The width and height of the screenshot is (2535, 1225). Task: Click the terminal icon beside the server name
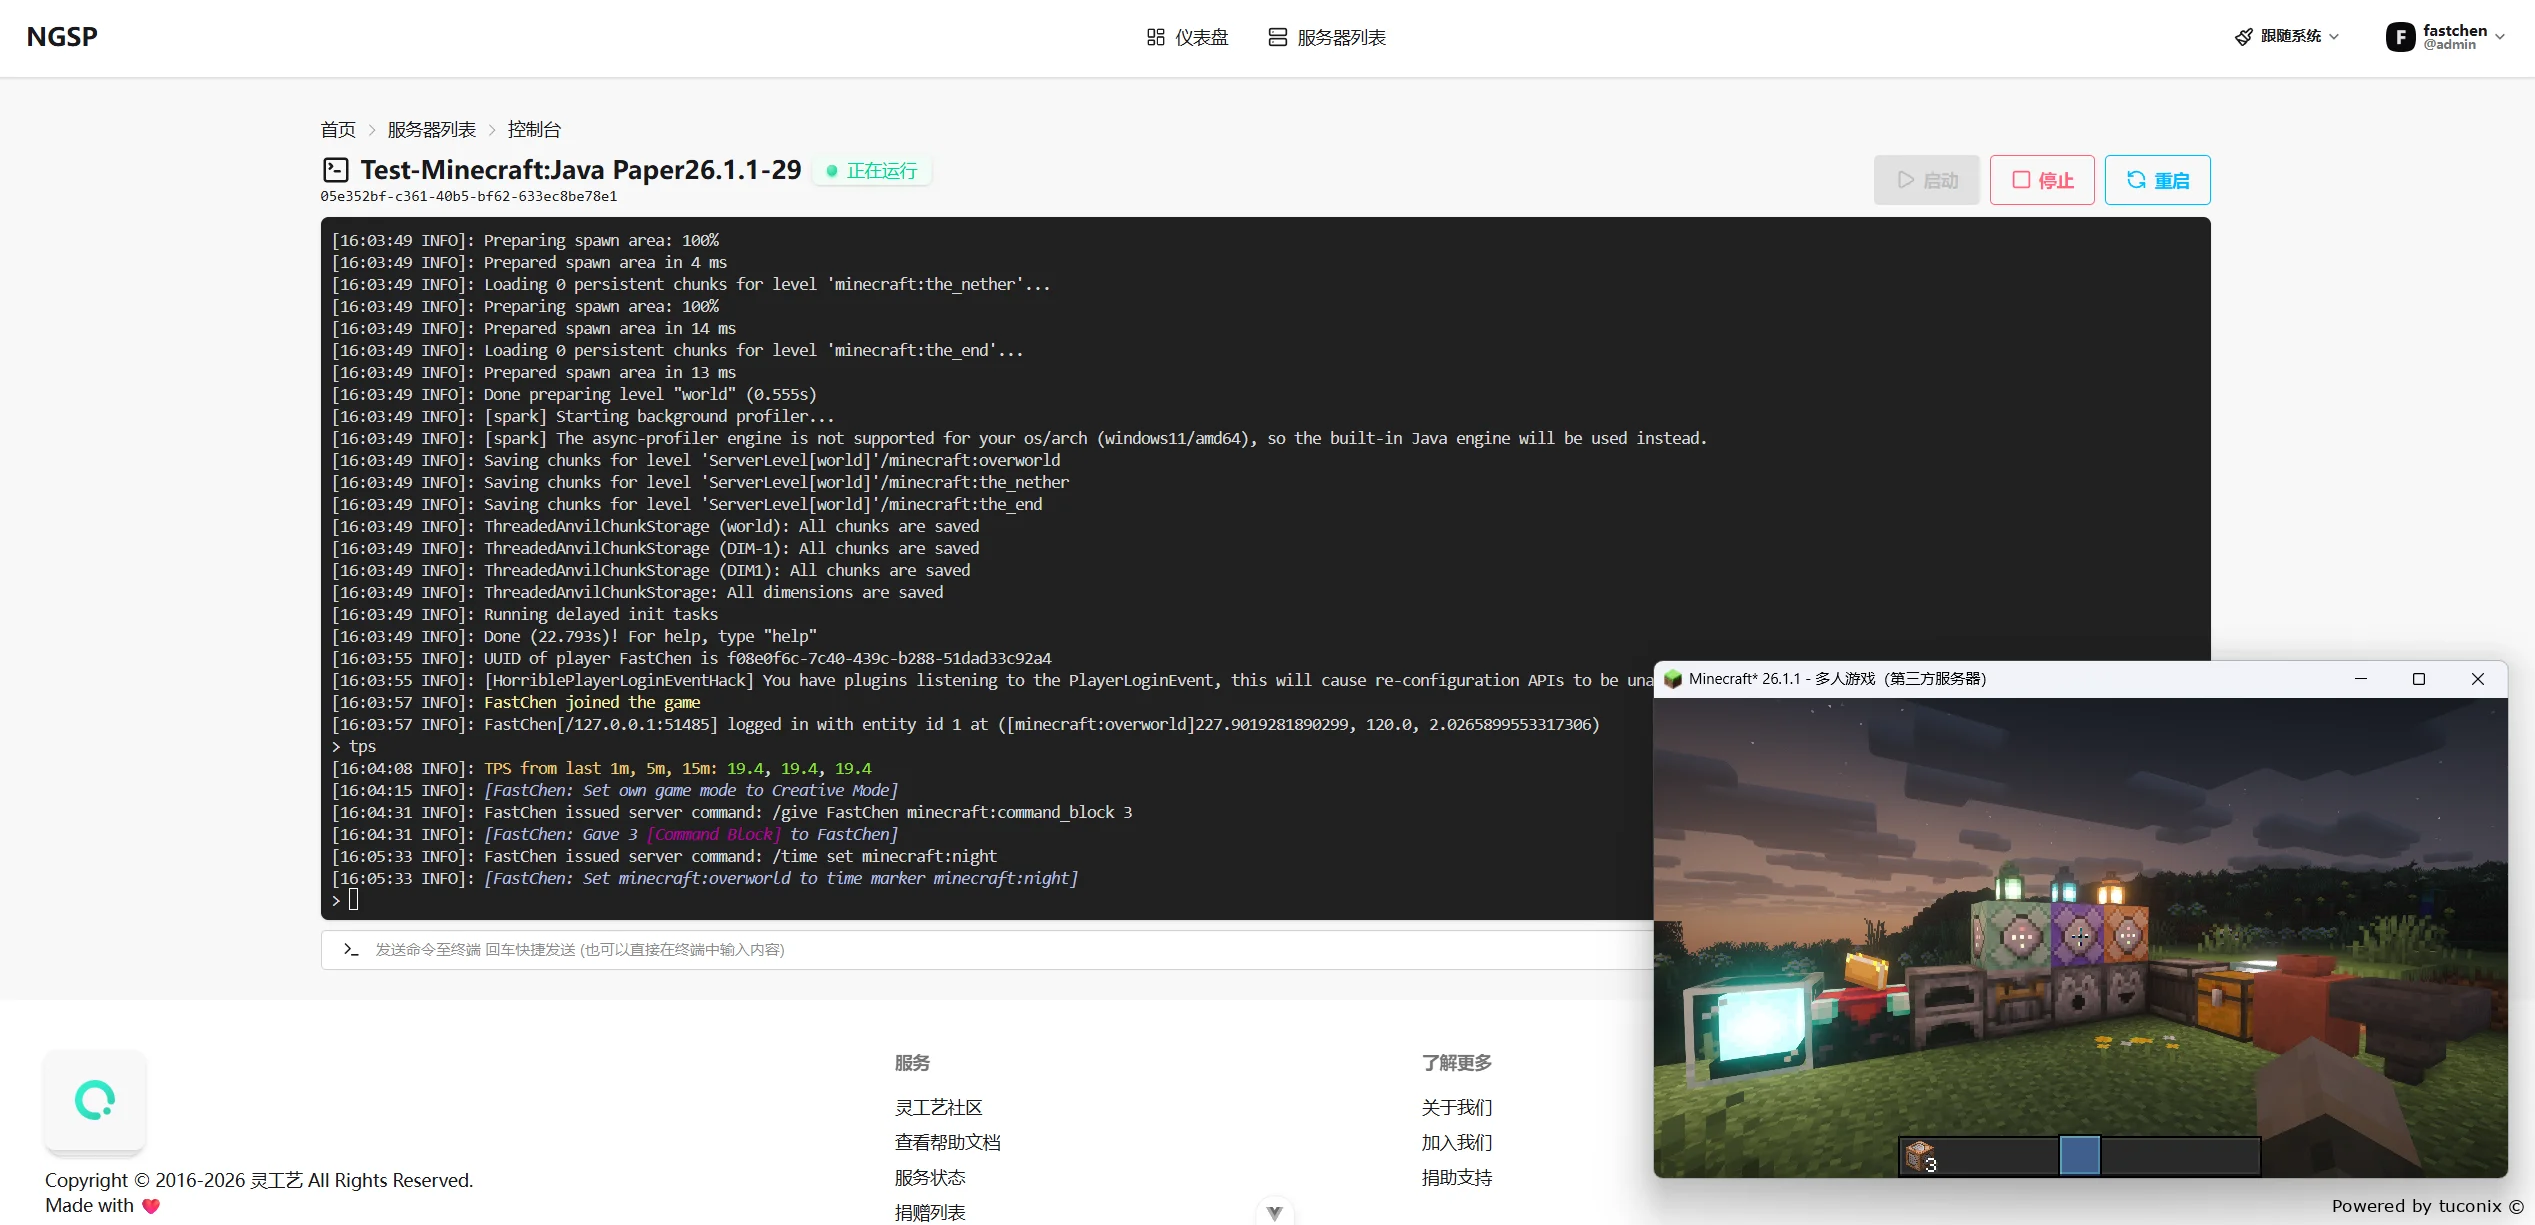point(336,170)
